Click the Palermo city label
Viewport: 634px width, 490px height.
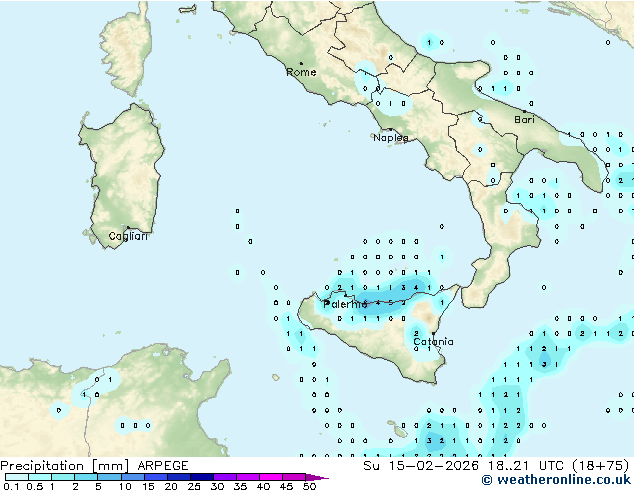(x=345, y=304)
